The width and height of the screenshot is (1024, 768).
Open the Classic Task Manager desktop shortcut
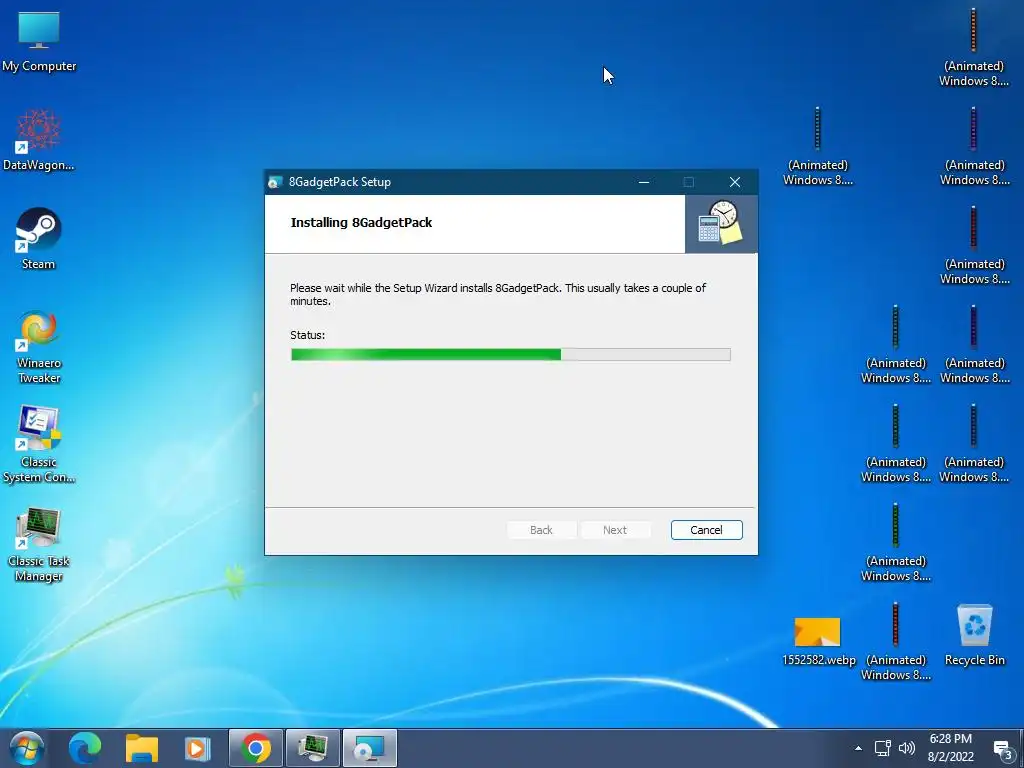pos(39,544)
